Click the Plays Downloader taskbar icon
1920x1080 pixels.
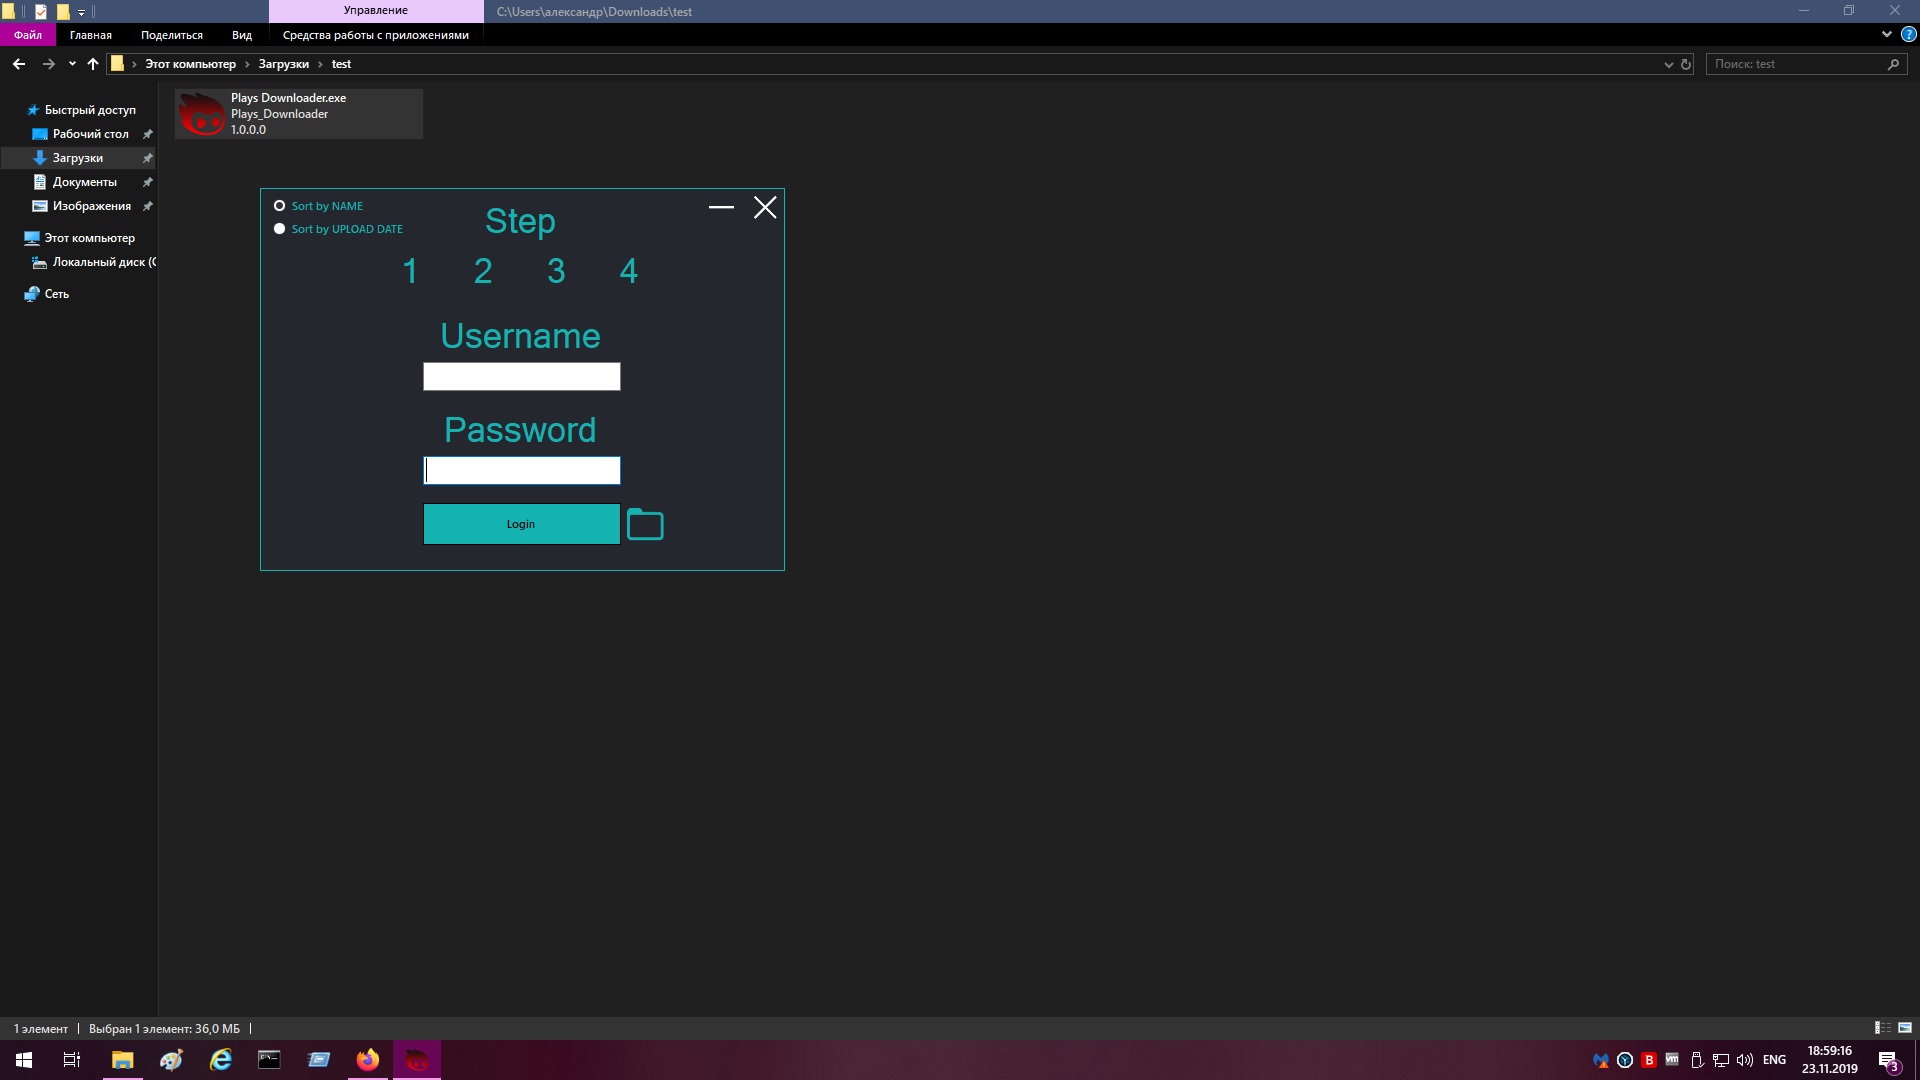click(x=417, y=1060)
